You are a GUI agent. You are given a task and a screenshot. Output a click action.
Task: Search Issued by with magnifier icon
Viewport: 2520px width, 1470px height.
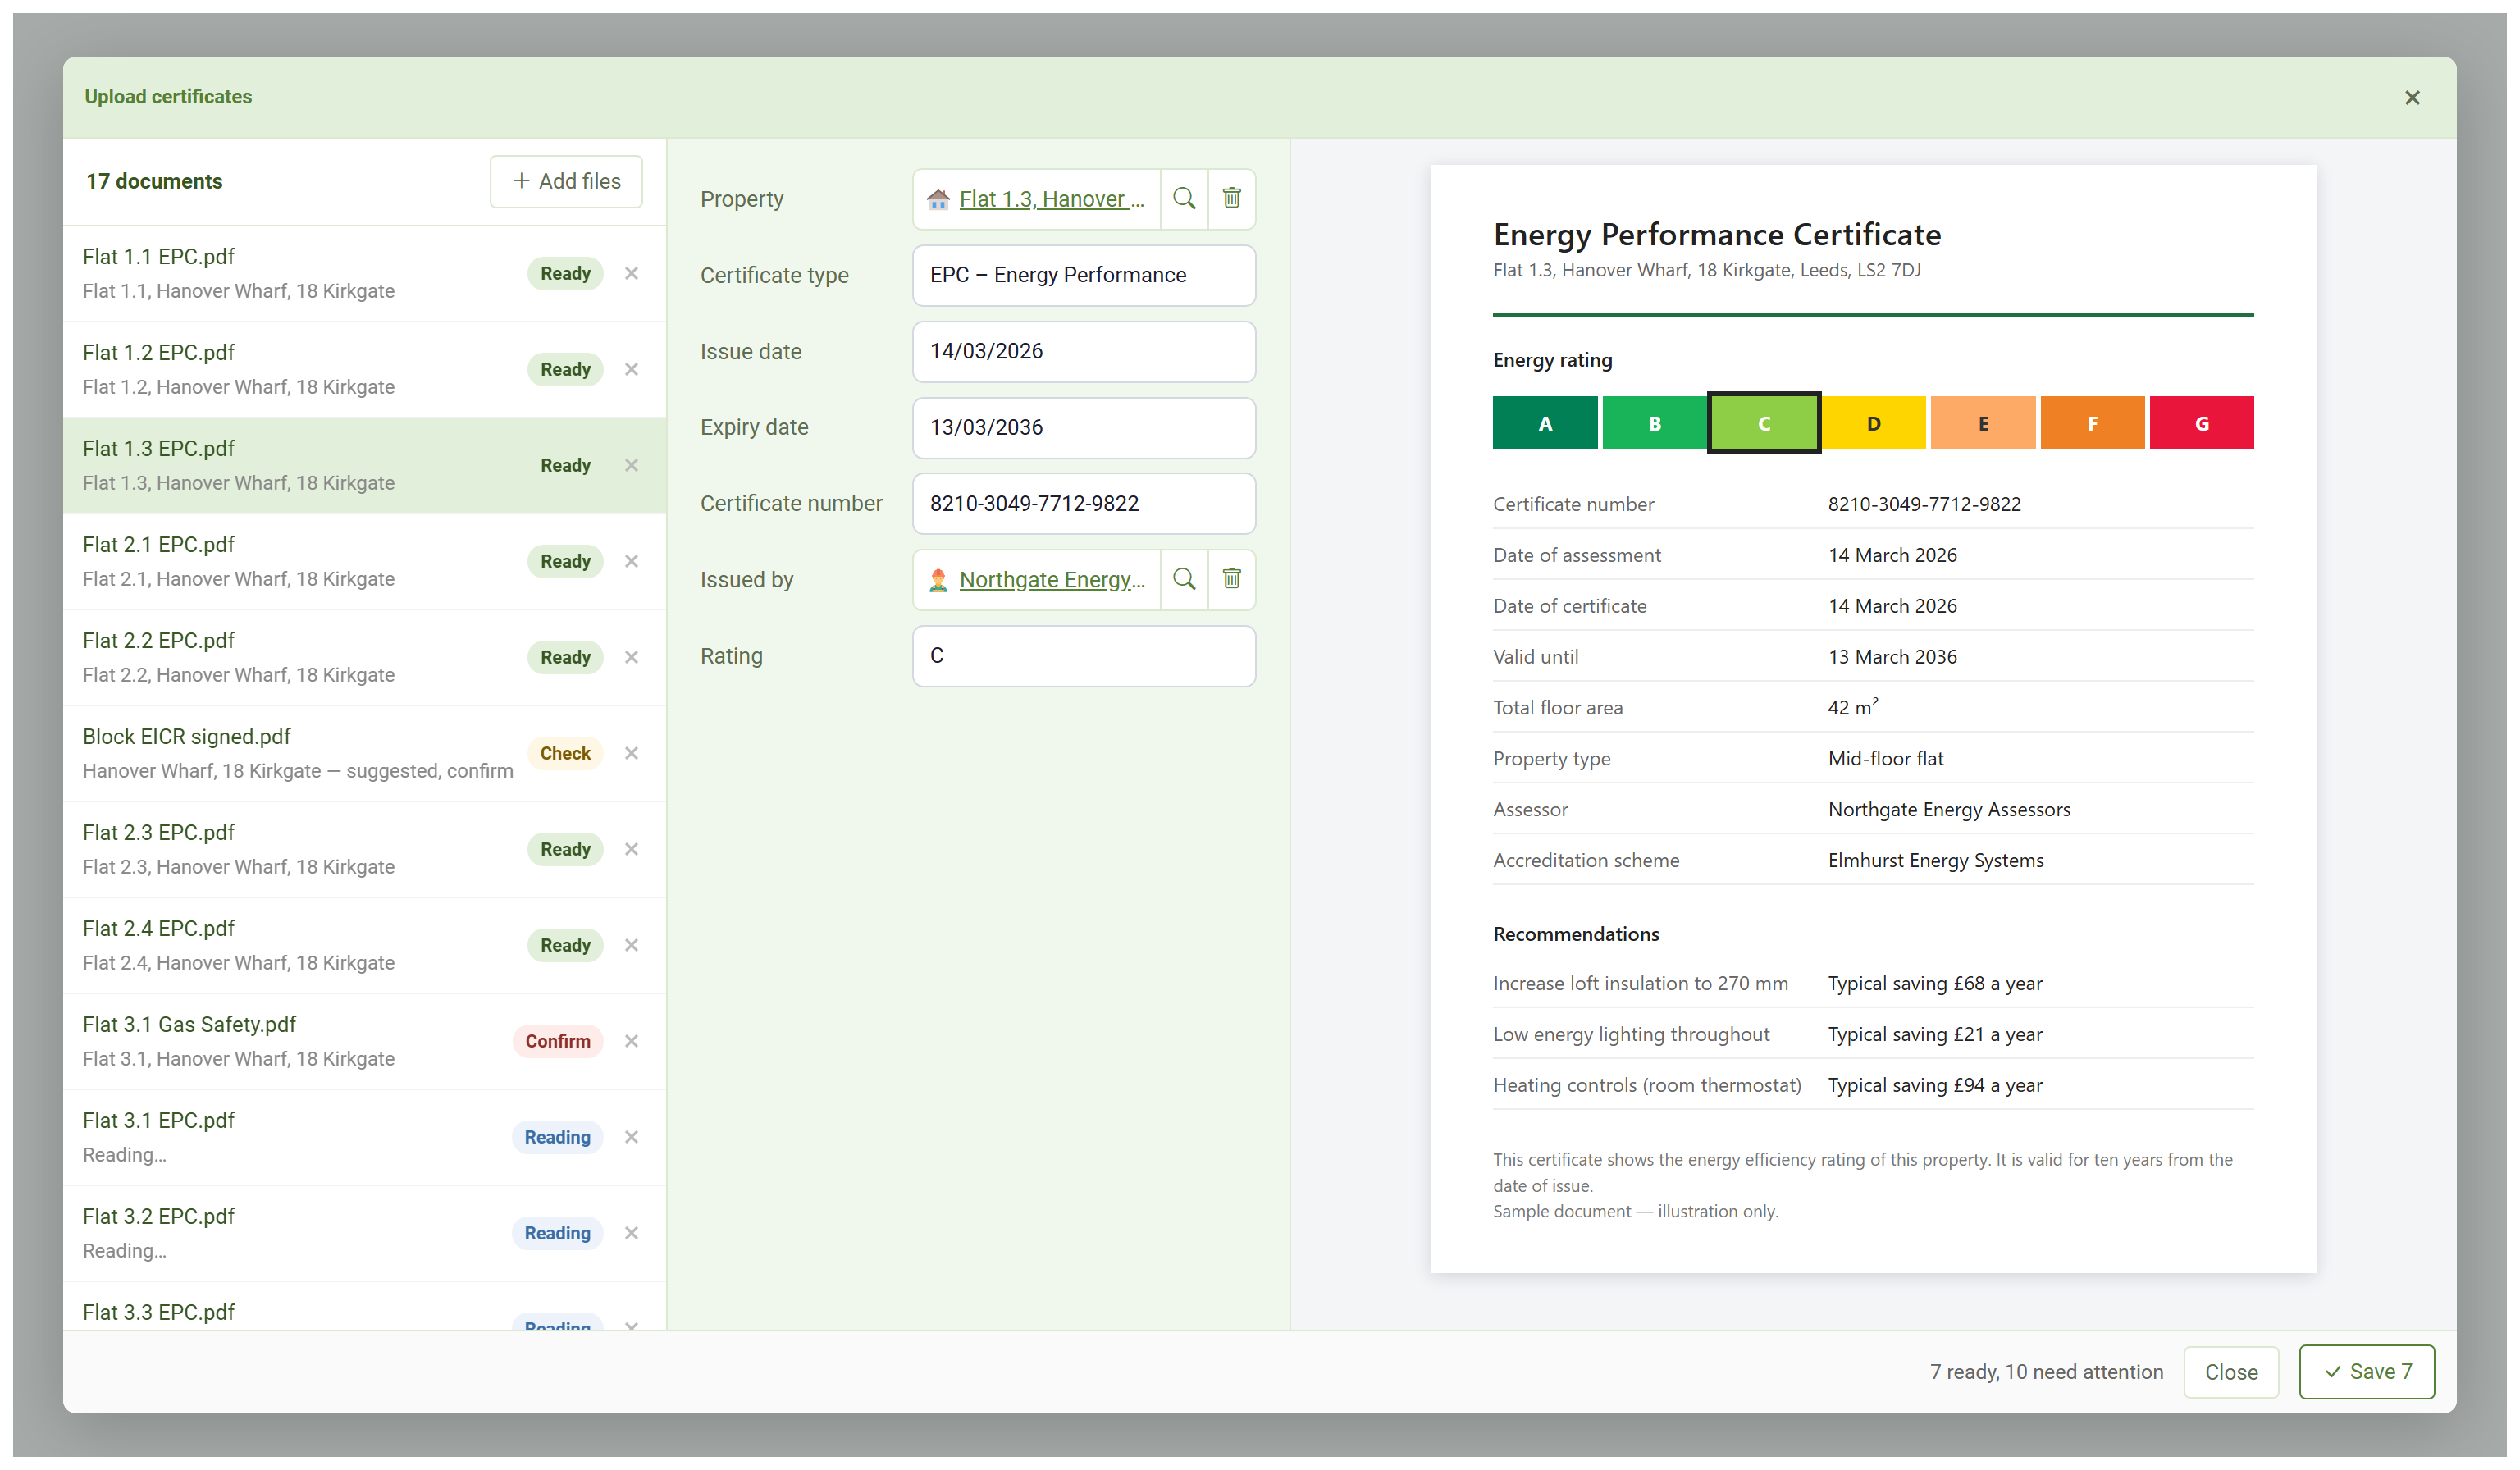[1184, 579]
